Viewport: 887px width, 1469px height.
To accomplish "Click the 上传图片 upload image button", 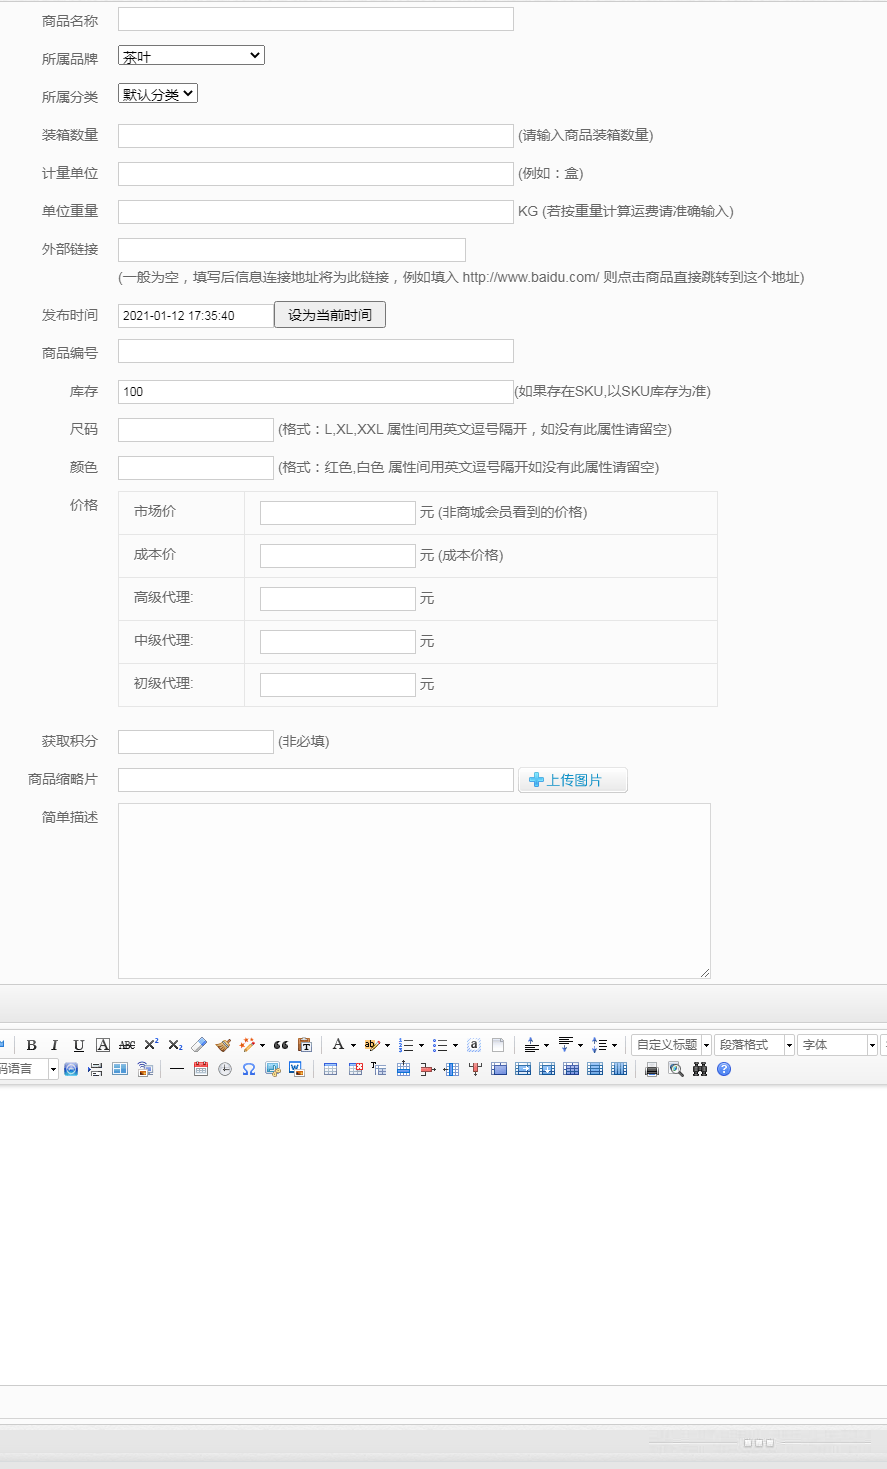I will click(572, 780).
